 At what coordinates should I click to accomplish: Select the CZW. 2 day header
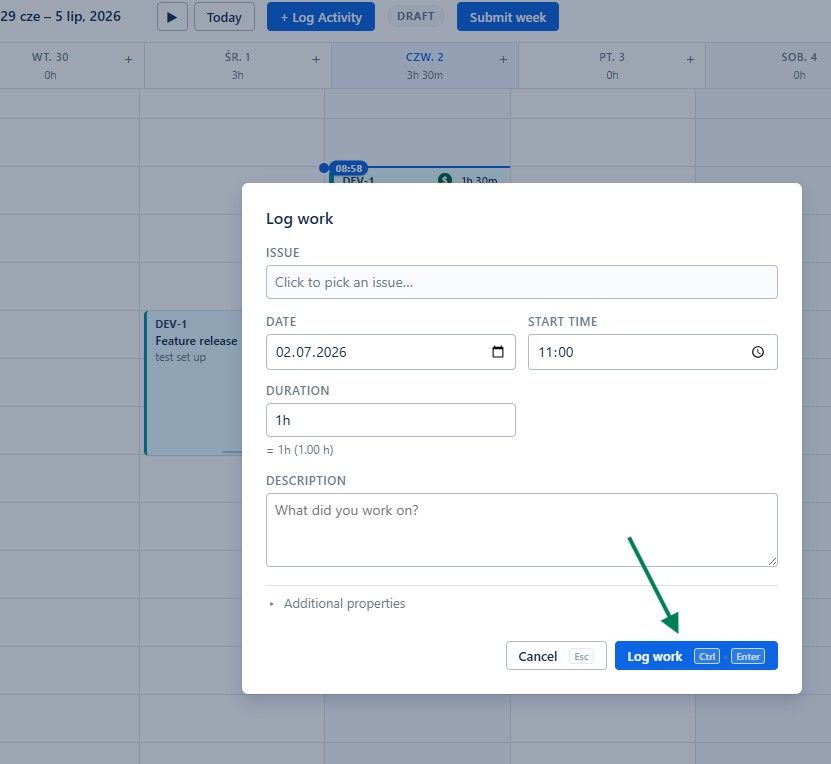(425, 65)
